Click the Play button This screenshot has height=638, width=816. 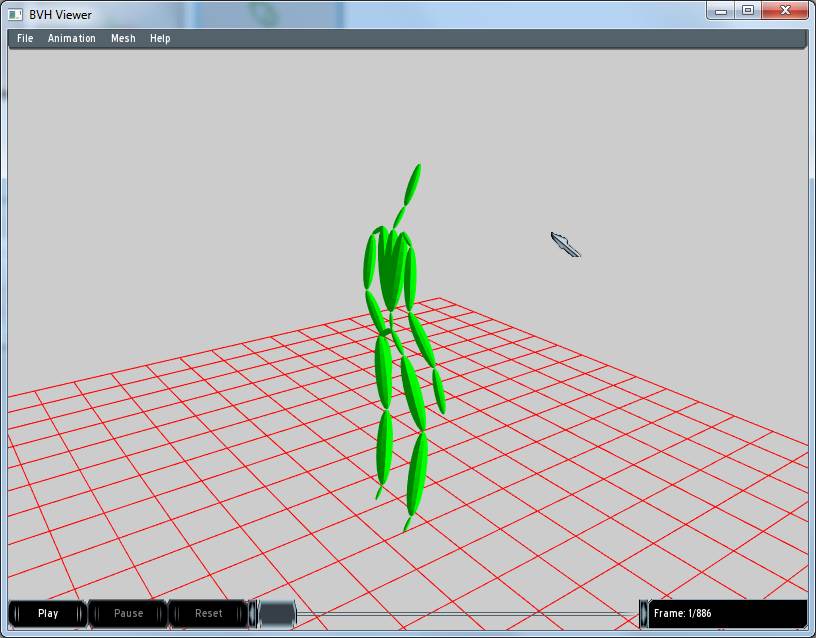(x=48, y=614)
